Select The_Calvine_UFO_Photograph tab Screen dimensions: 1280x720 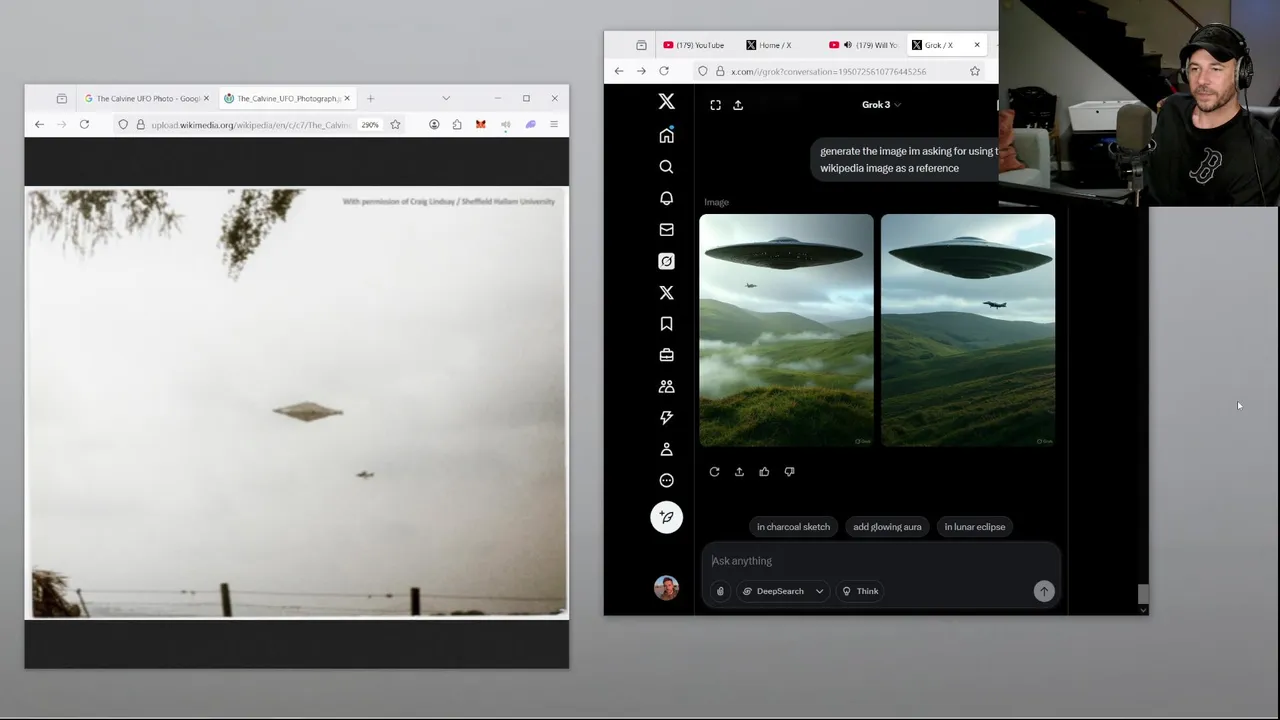coord(287,98)
